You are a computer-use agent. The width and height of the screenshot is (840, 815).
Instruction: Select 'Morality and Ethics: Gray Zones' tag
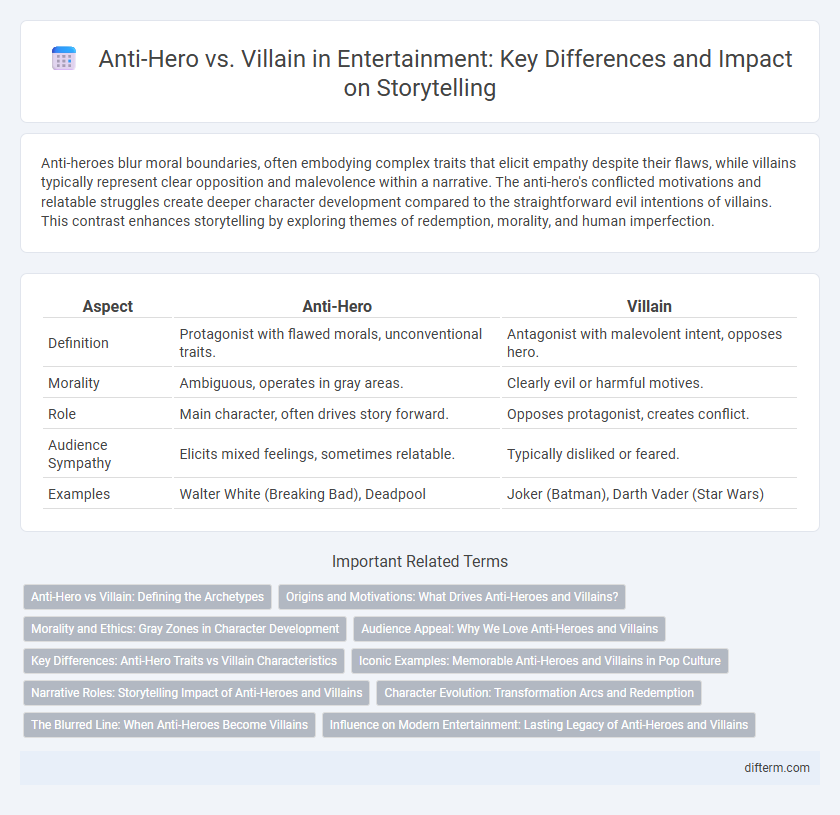pos(185,629)
